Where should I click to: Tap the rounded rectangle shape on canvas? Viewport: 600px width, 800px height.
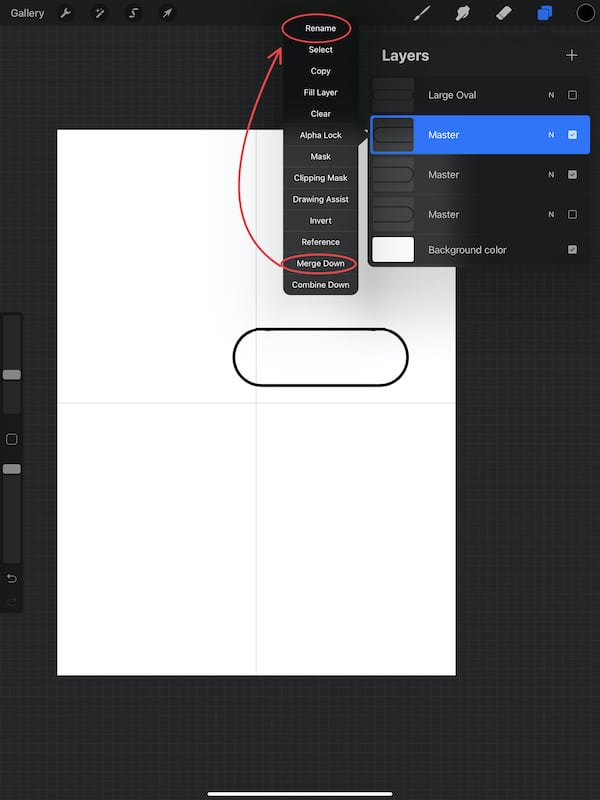[320, 357]
